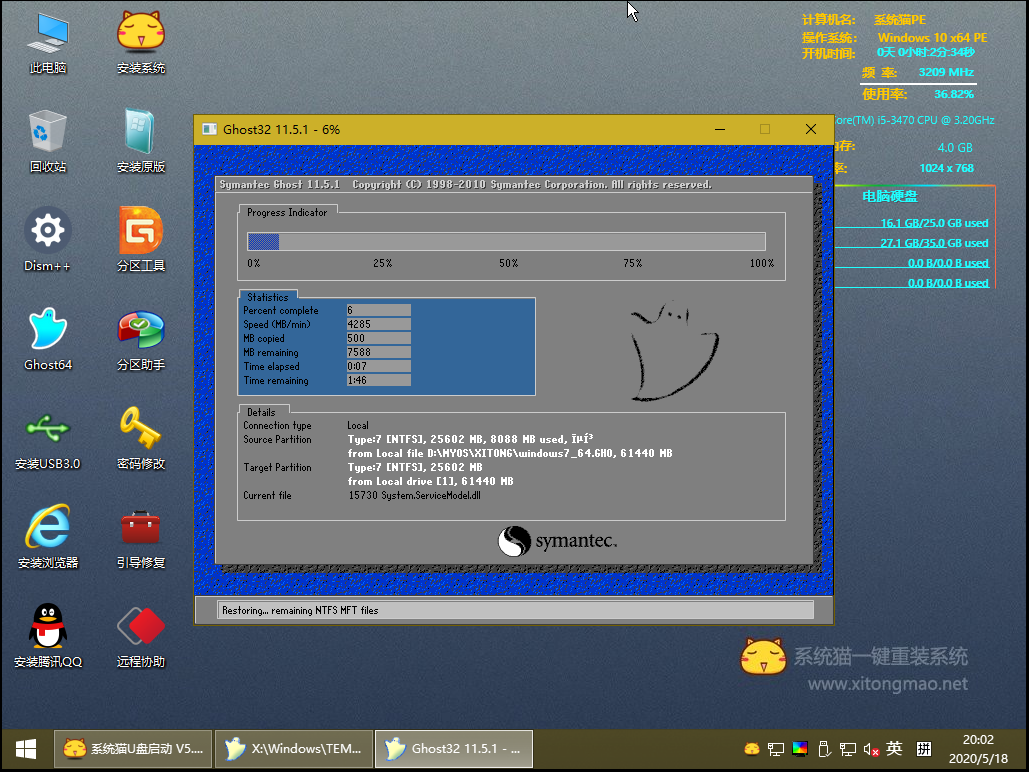Click the 拼 input method tray icon
The height and width of the screenshot is (772, 1029).
pyautogui.click(x=924, y=748)
